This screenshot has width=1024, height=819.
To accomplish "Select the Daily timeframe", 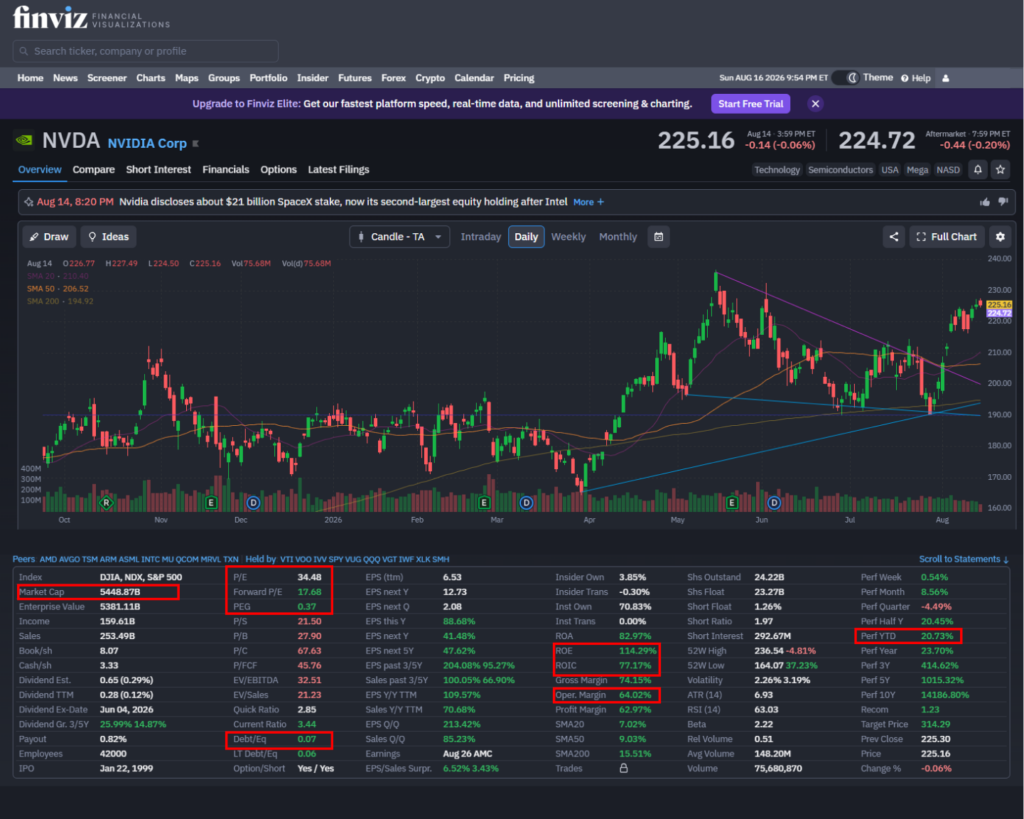I will pyautogui.click(x=526, y=236).
